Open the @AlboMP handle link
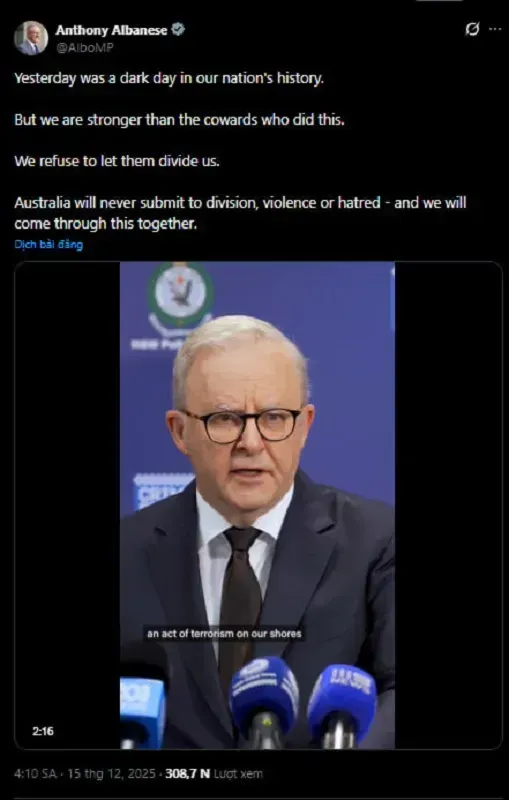Image resolution: width=509 pixels, height=800 pixels. click(x=84, y=47)
